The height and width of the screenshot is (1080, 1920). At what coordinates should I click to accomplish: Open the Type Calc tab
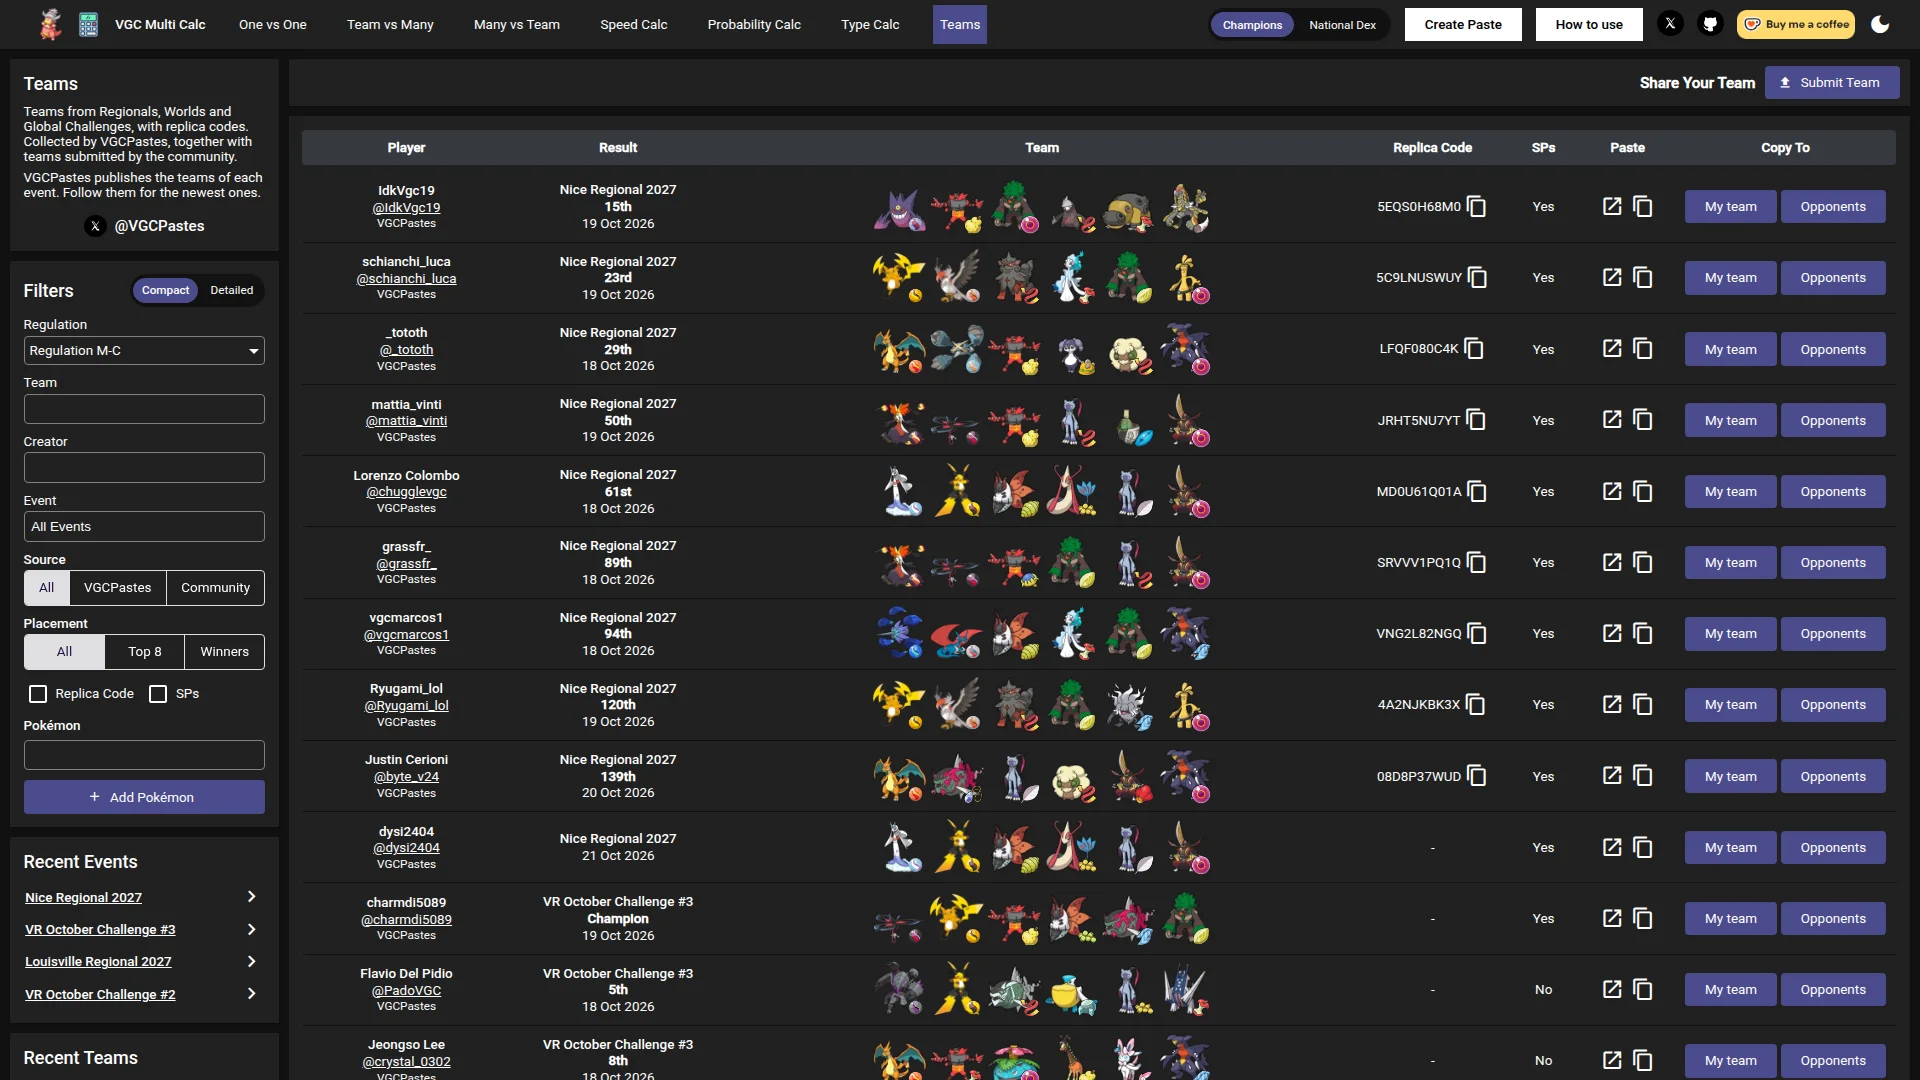pos(870,25)
